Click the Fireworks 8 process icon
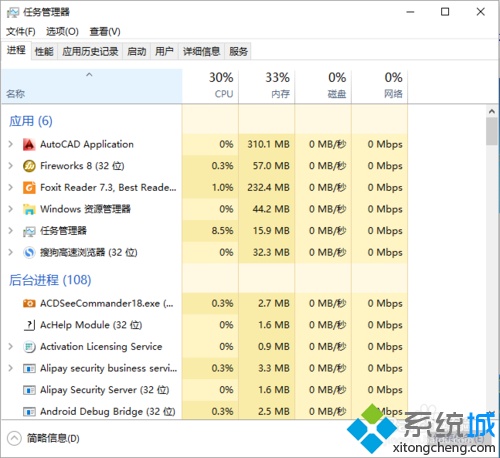 coord(29,166)
